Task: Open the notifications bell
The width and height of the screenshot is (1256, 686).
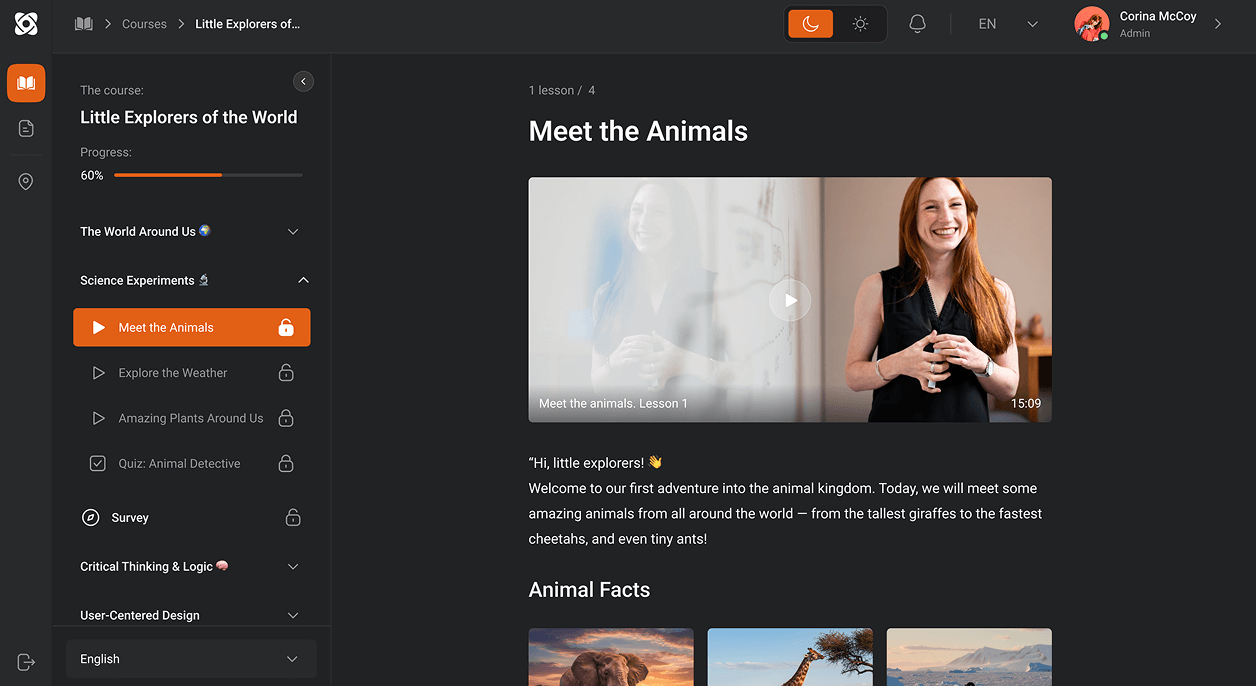Action: [x=917, y=24]
